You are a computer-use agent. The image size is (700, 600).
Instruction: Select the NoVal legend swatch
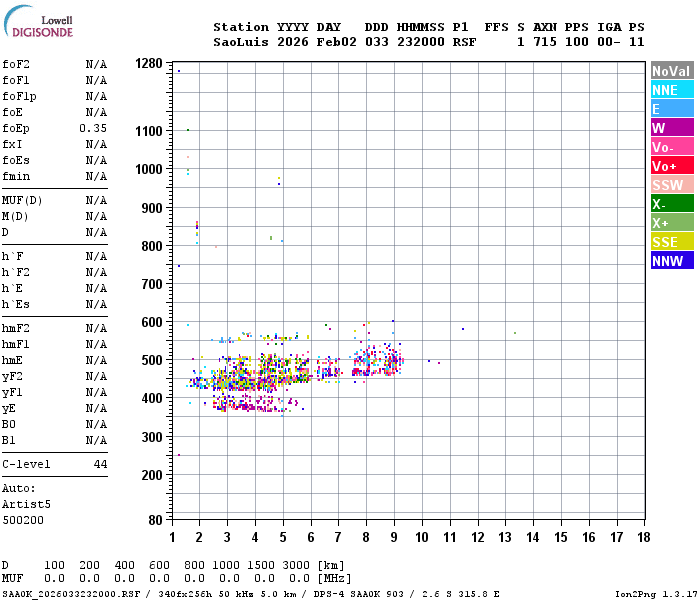click(x=672, y=71)
